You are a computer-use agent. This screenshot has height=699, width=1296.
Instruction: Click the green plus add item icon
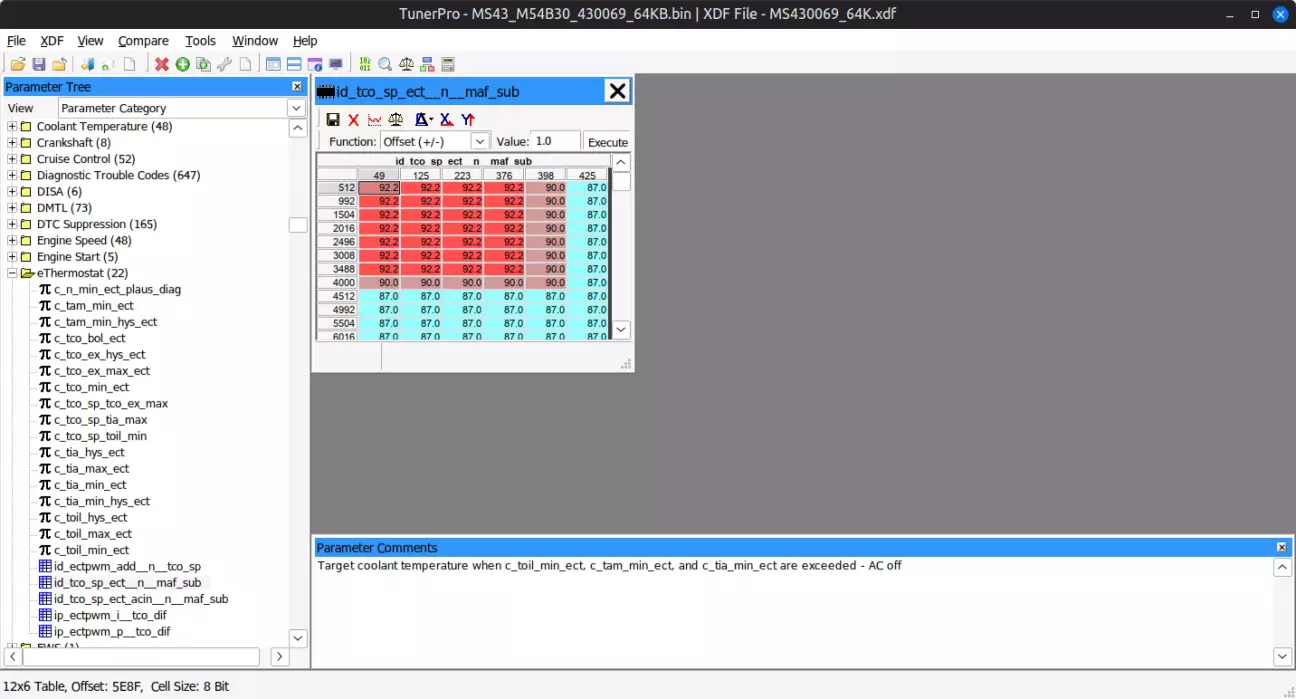point(183,65)
